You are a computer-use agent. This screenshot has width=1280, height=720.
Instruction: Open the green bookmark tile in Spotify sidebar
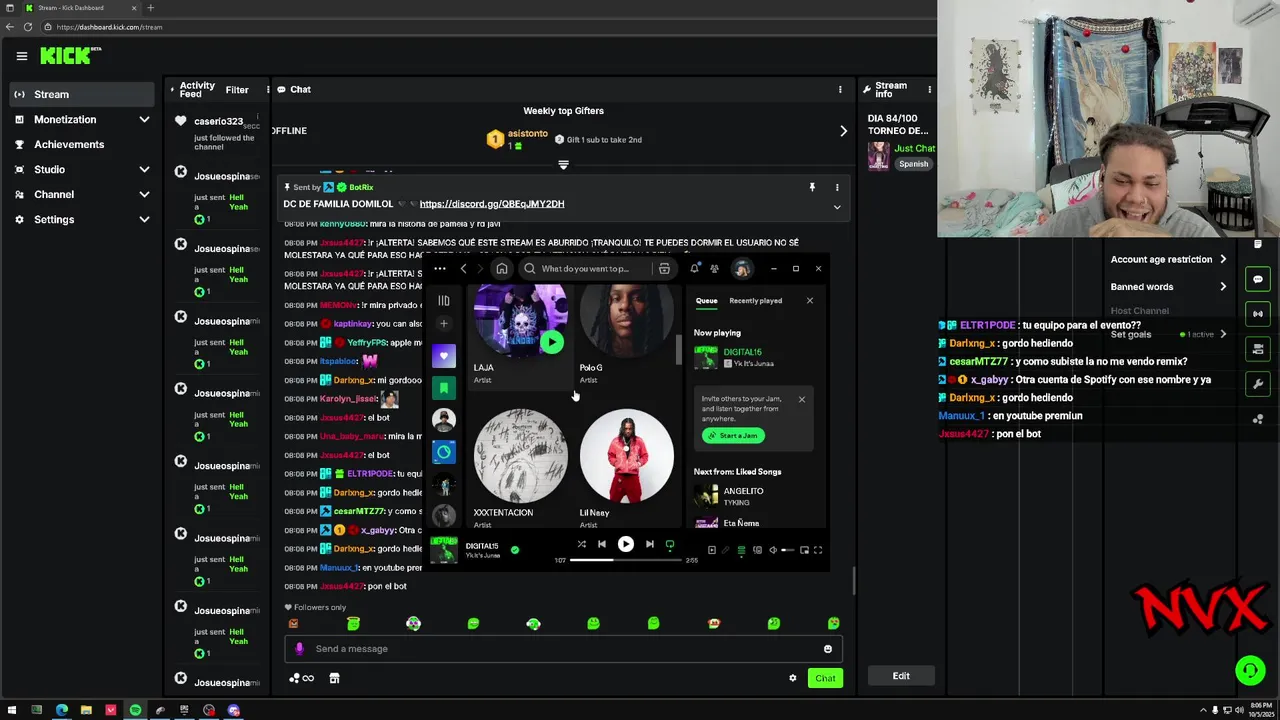tap(444, 388)
